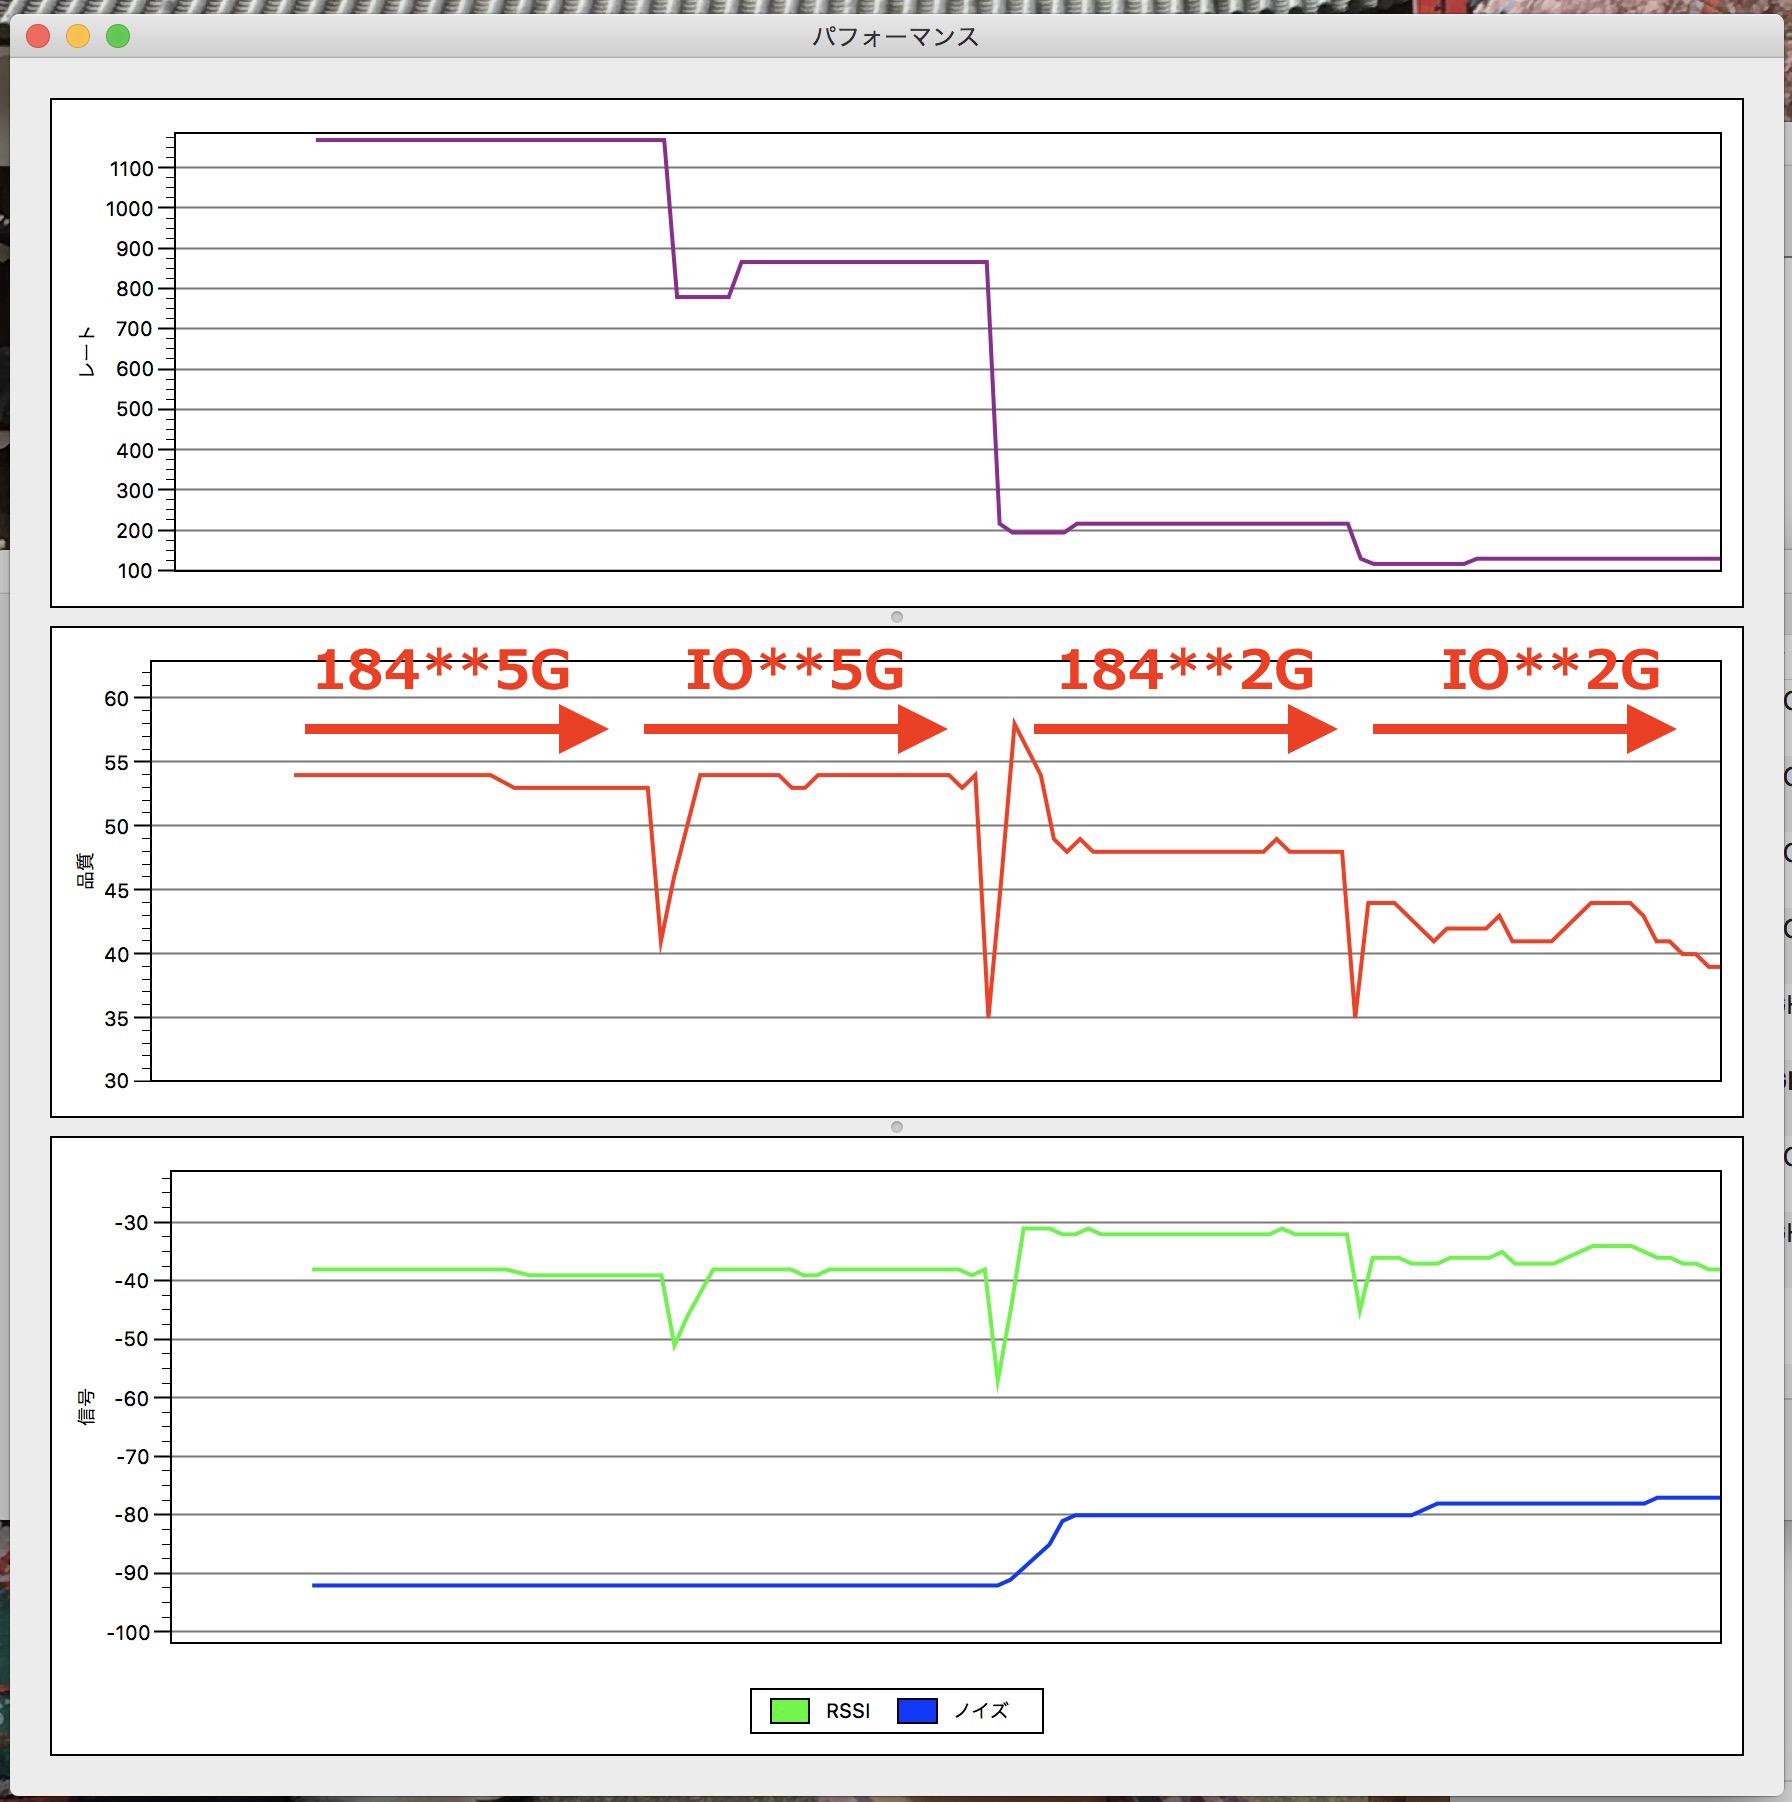Viewport: 1792px width, 1802px height.
Task: Click the パフォーマンス window title
Action: pos(895,37)
